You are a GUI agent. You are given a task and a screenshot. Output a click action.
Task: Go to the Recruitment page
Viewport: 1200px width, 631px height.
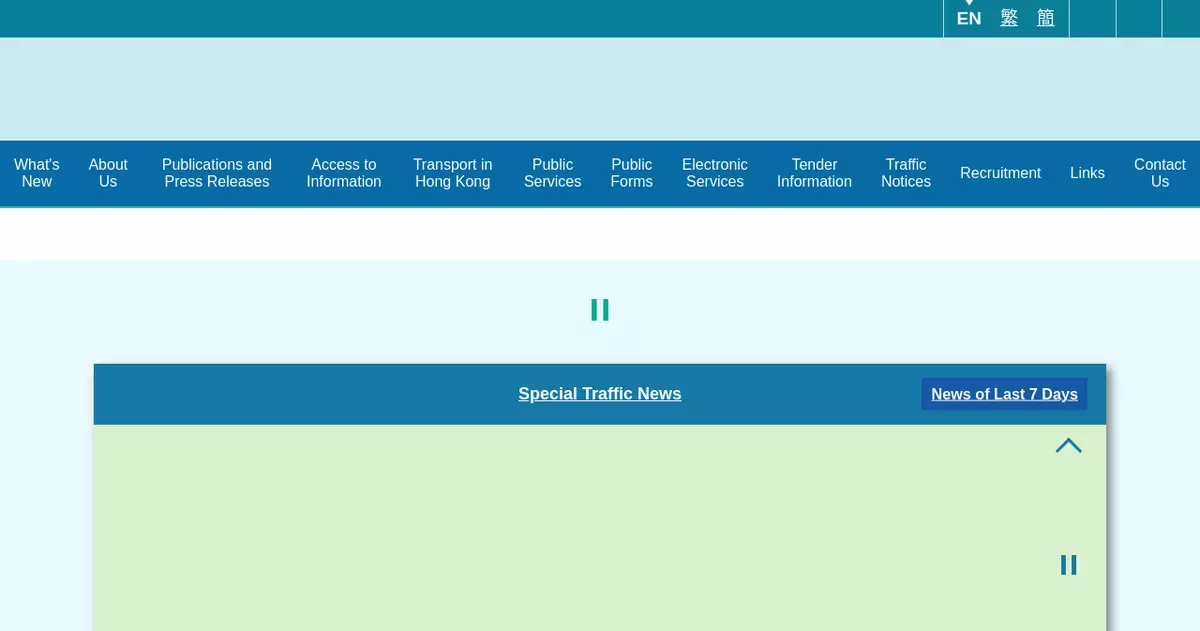[x=1000, y=173]
